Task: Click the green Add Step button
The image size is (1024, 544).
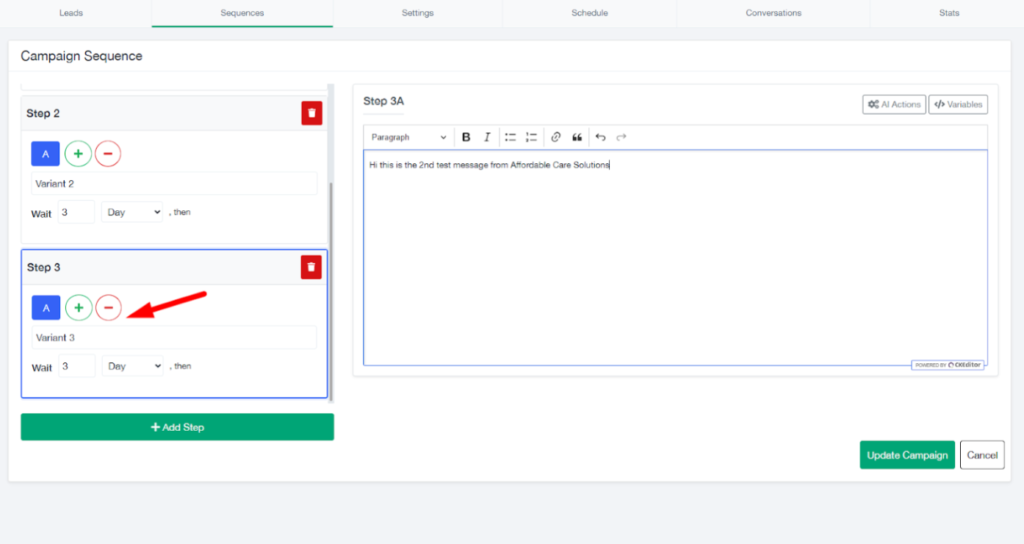Action: coord(177,427)
